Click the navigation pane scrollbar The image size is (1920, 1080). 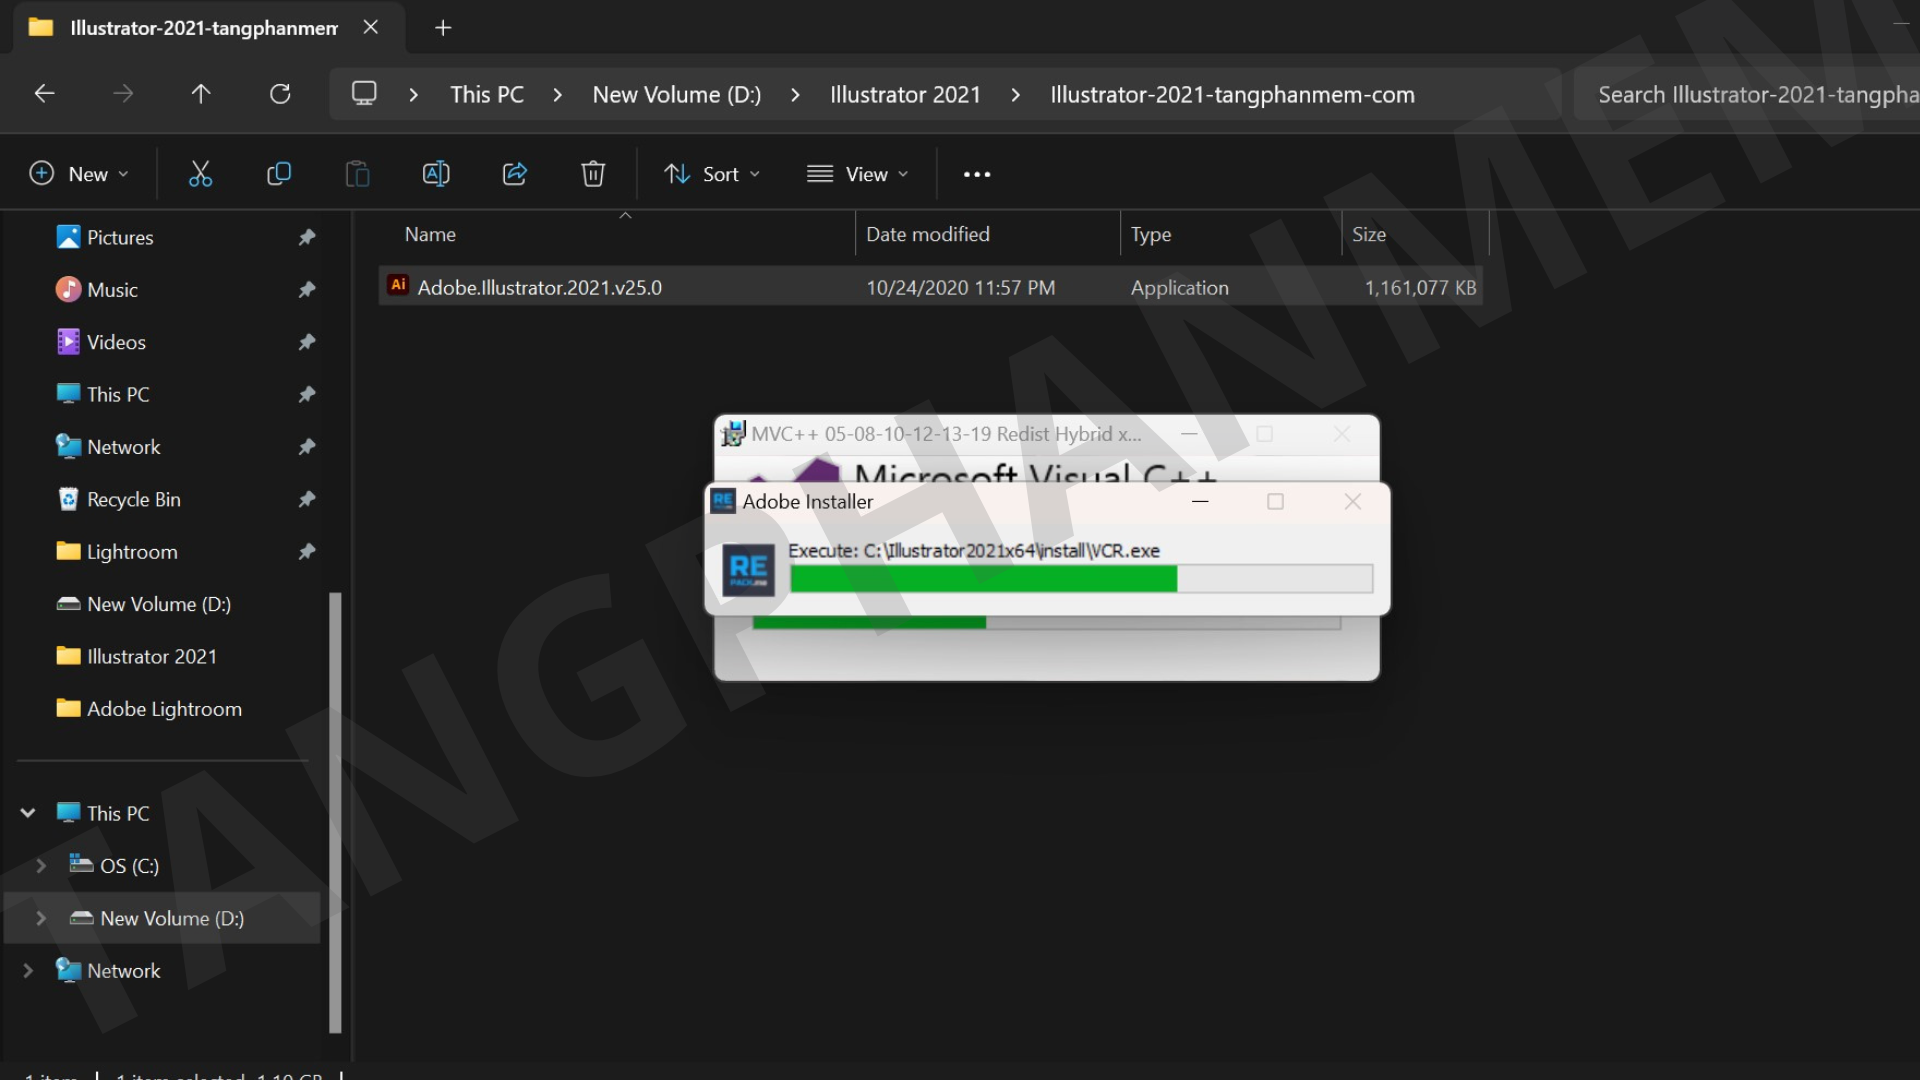(335, 812)
